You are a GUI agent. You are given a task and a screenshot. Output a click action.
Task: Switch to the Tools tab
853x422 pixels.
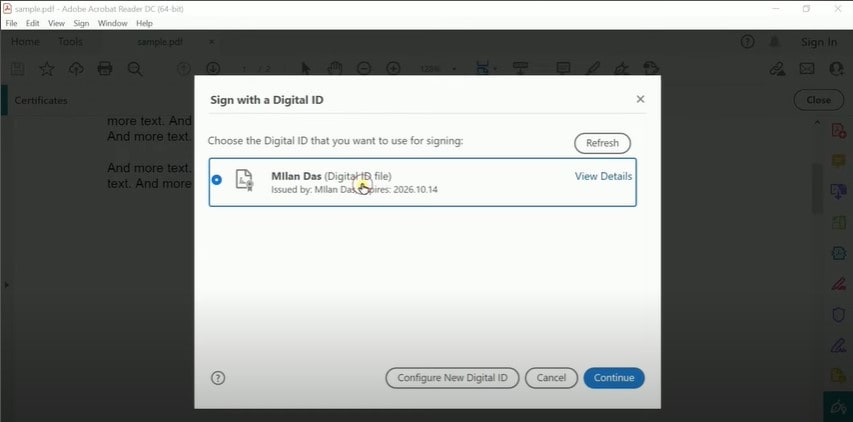coord(70,42)
